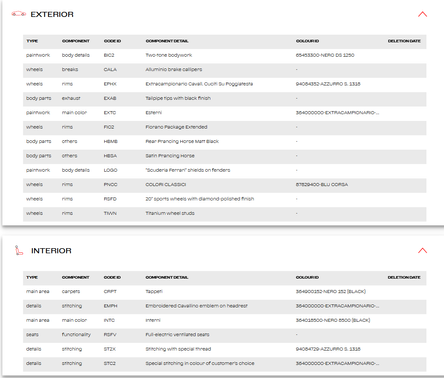Click 'COLORI CLASSICI' detail cell
444x378 pixels.
click(x=166, y=184)
